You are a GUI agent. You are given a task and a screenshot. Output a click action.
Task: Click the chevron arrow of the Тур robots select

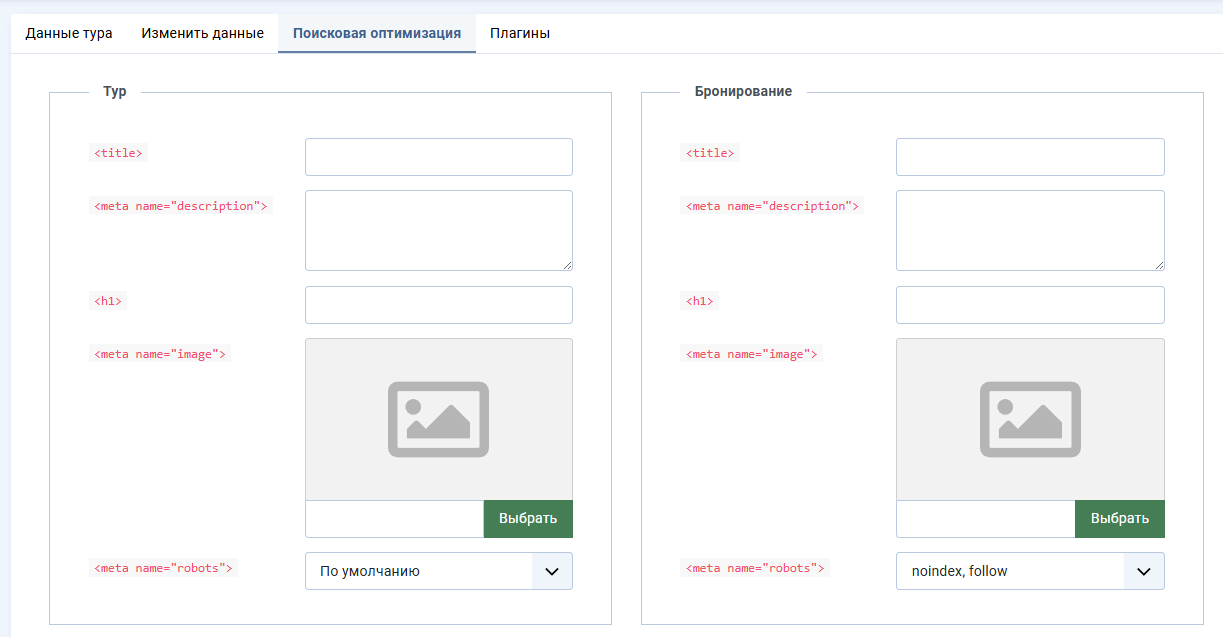coord(552,571)
